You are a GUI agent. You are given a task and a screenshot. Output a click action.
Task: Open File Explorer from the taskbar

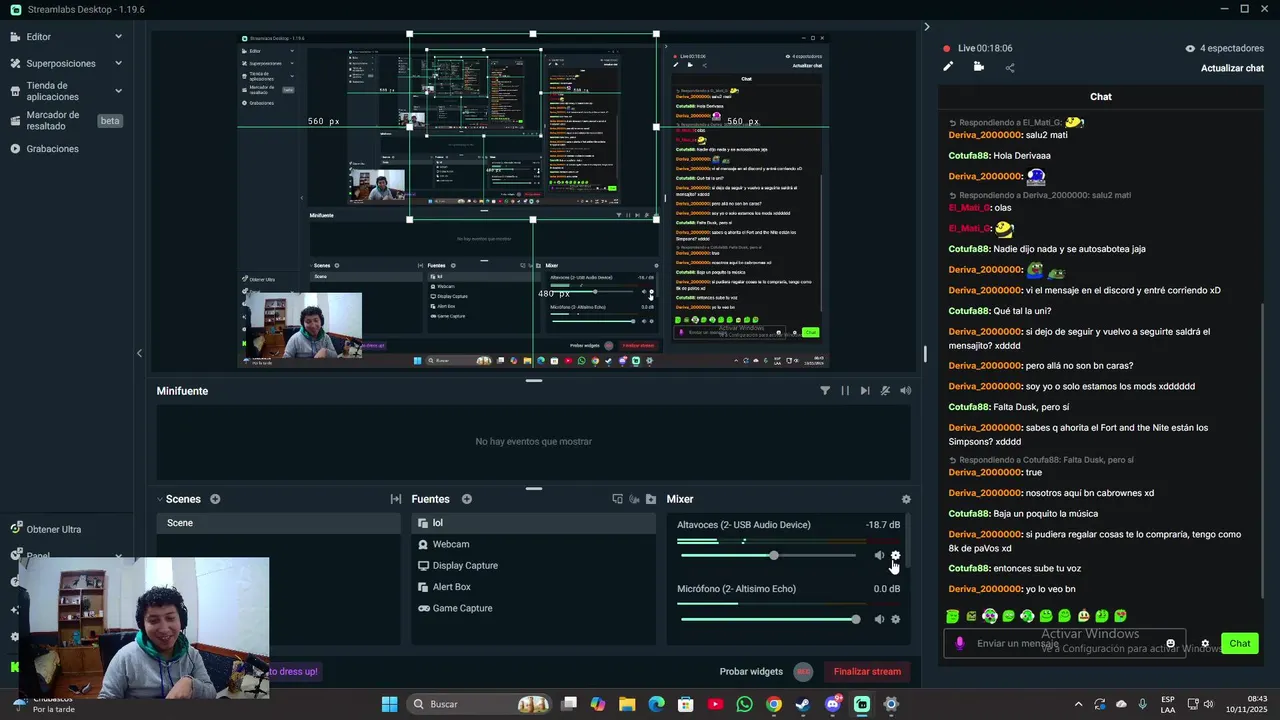[627, 704]
